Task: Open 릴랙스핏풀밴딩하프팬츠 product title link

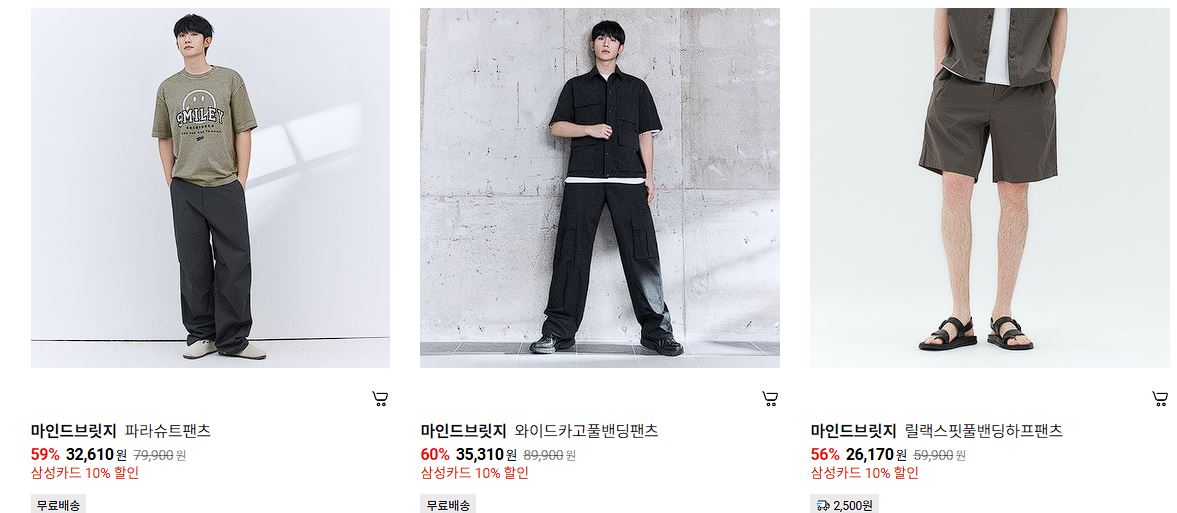Action: point(983,431)
